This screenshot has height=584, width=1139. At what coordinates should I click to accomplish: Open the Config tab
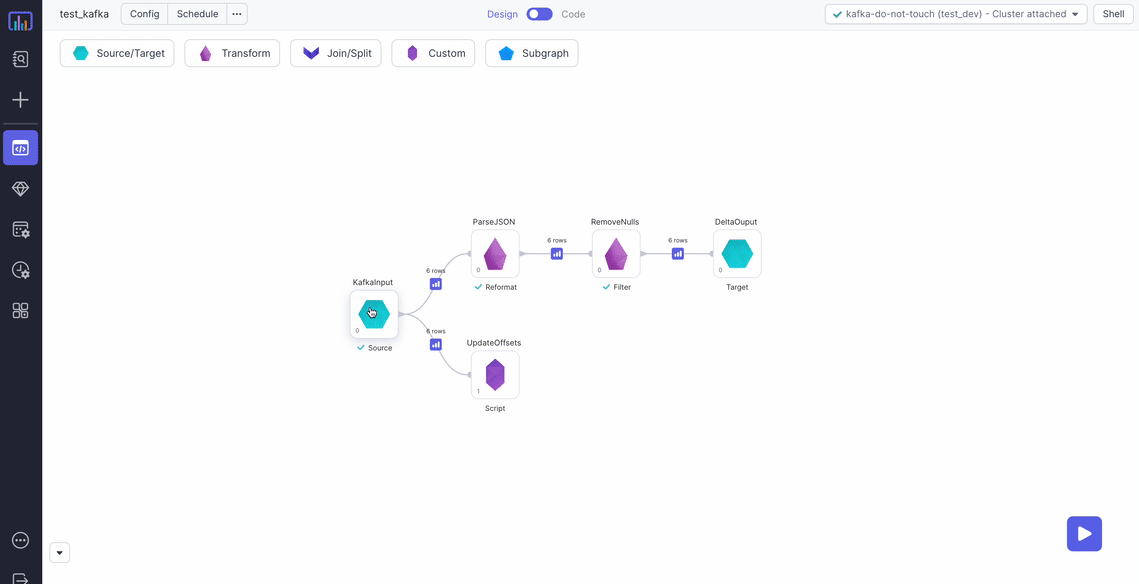click(143, 13)
